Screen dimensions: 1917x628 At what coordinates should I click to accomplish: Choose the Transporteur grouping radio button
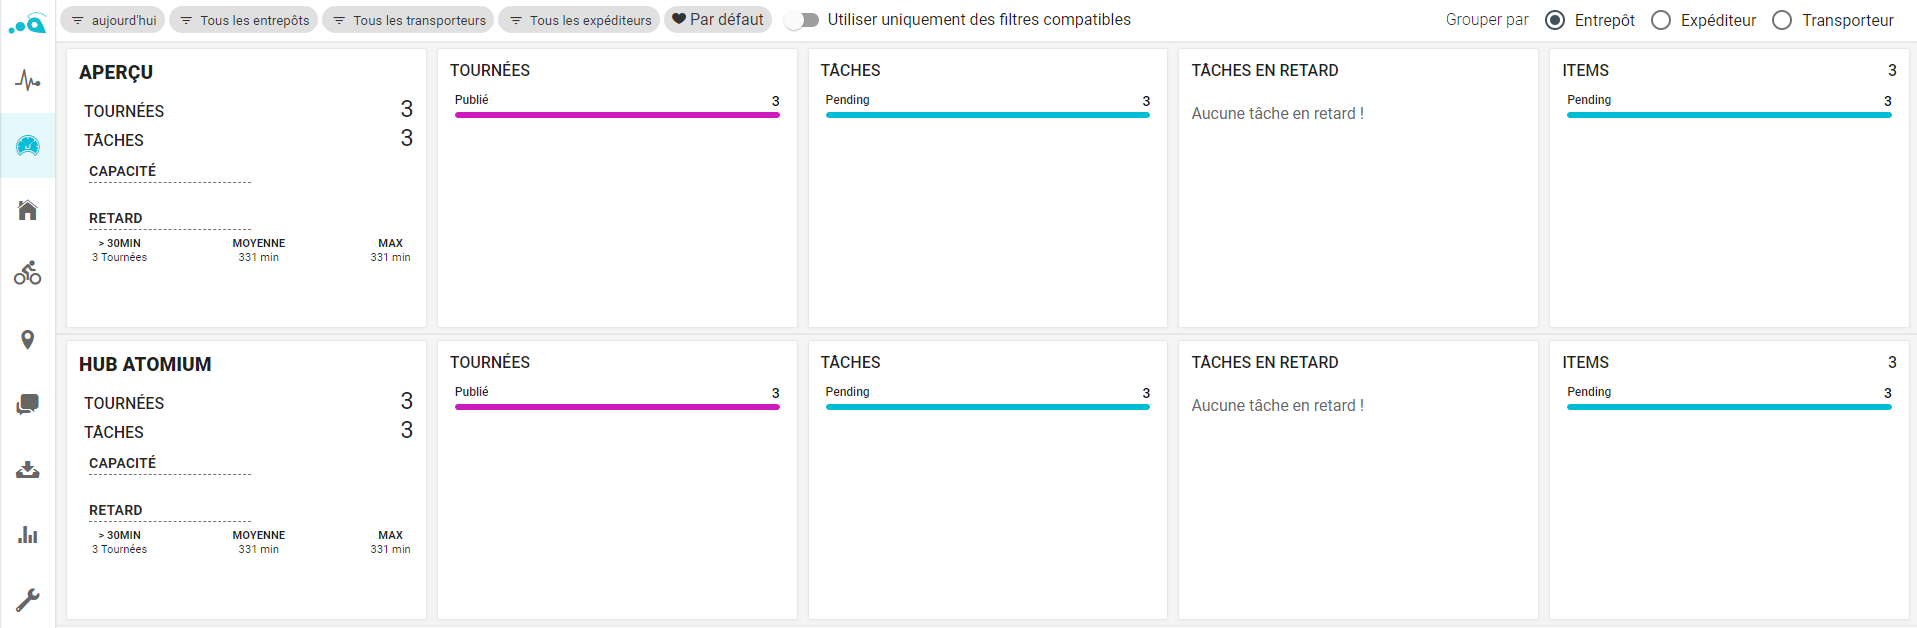click(1782, 20)
